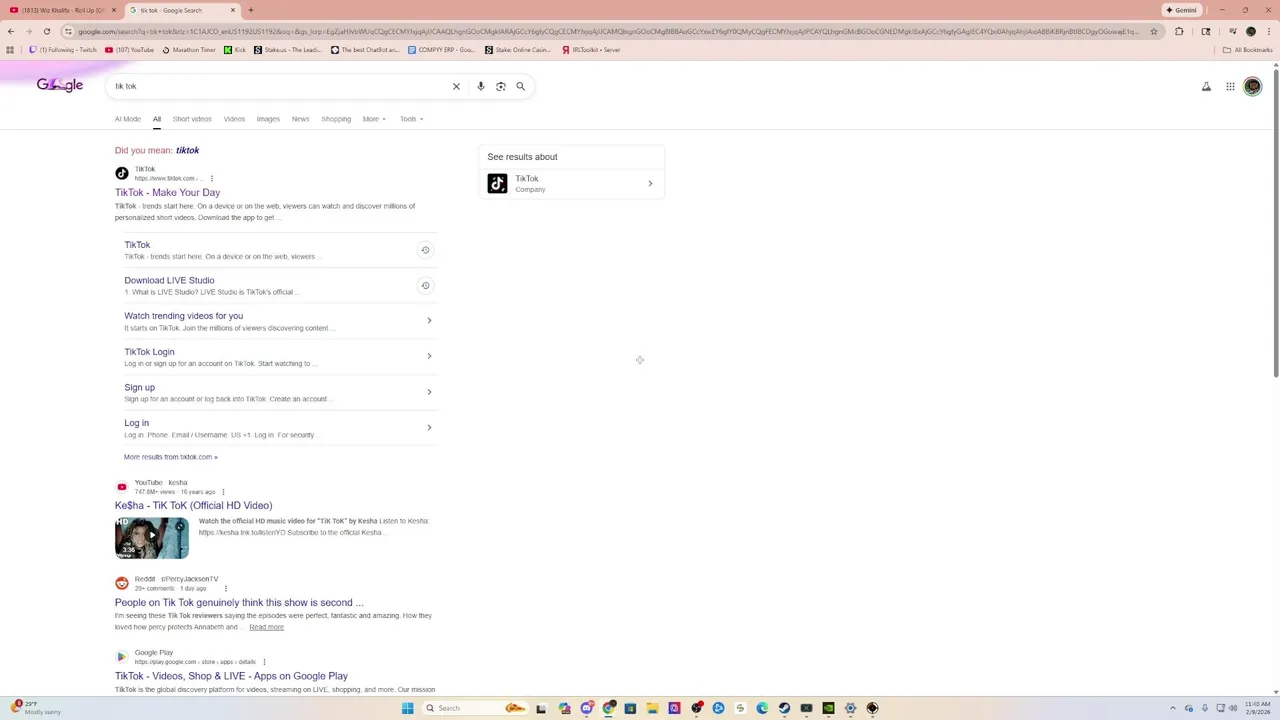1280x720 pixels.
Task: Open the Log in sitelink chevron
Action: click(429, 428)
